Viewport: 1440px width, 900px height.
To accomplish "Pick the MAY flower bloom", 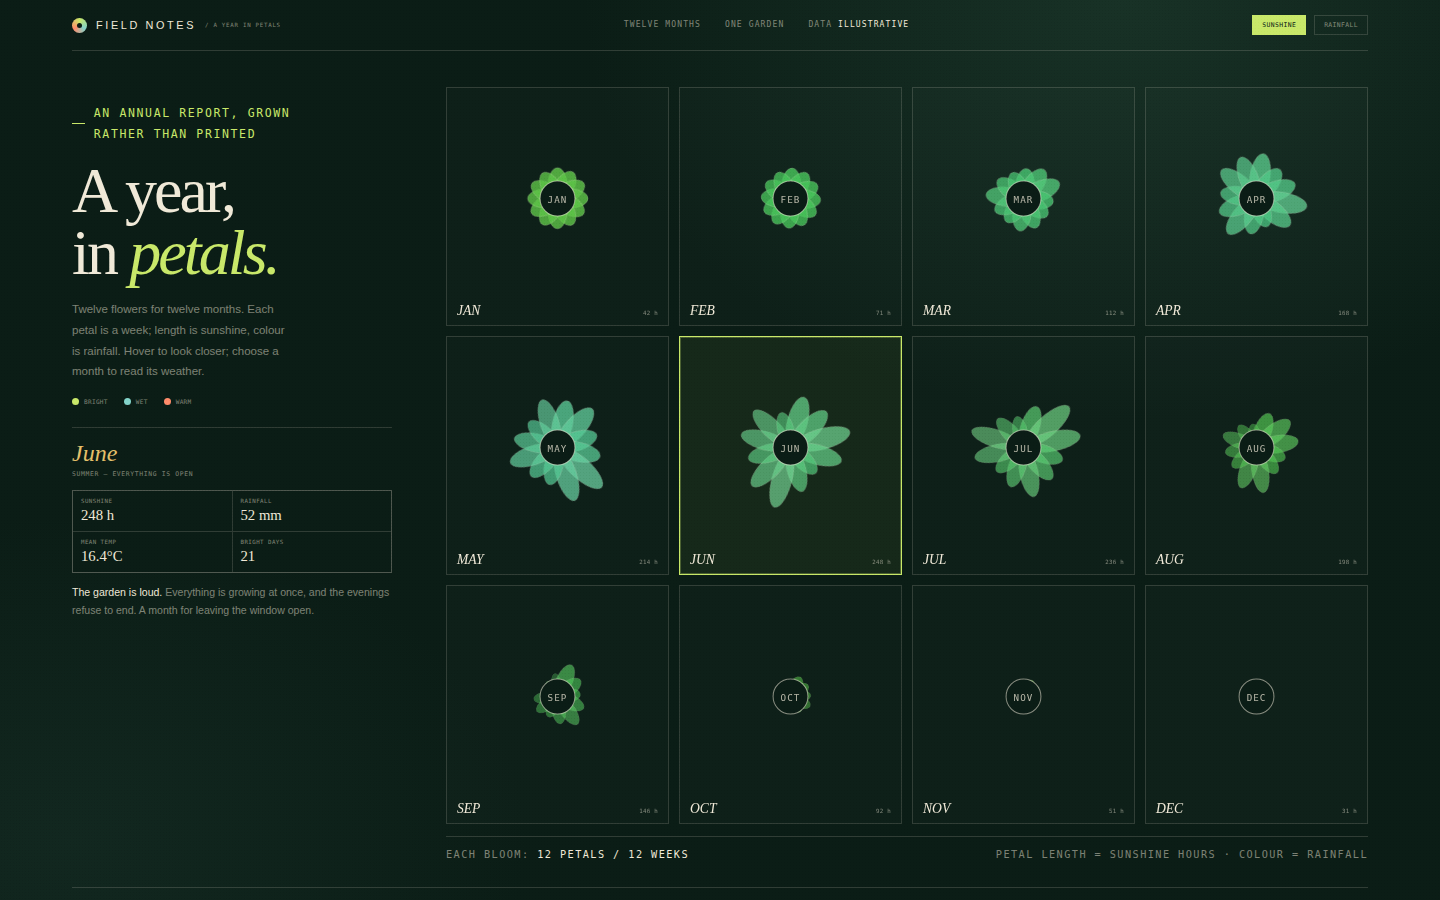I will (557, 449).
